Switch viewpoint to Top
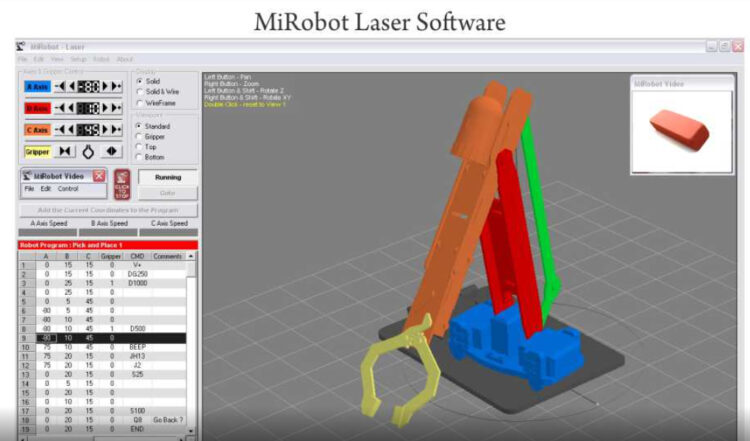 coord(139,146)
